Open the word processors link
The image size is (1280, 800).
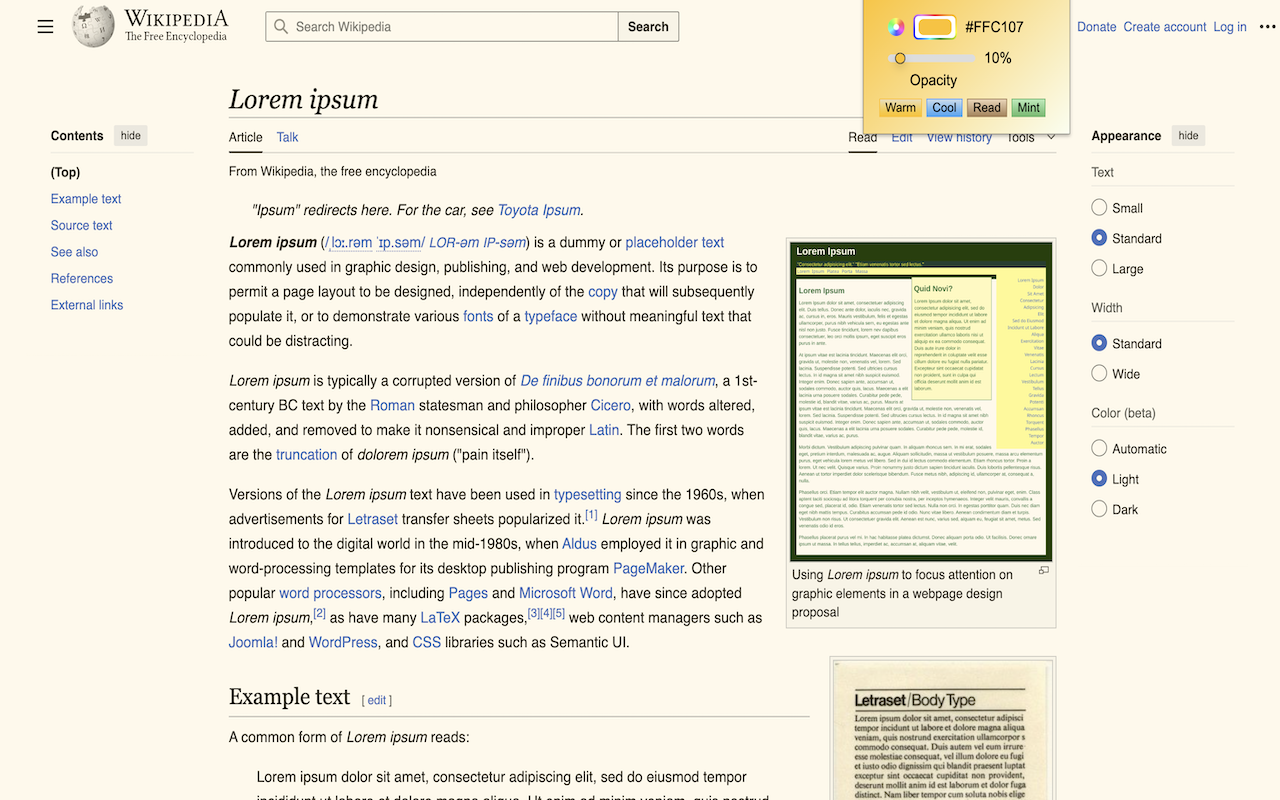pos(330,593)
